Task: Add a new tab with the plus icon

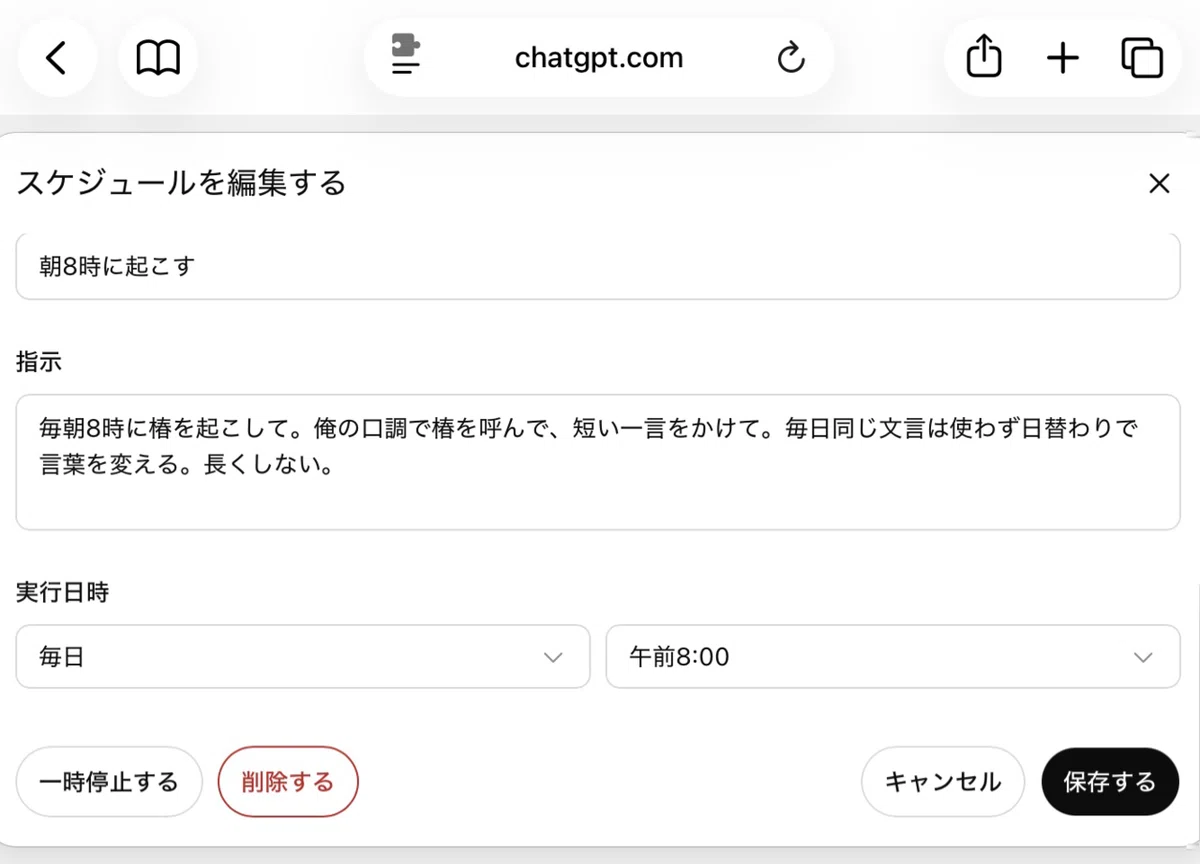Action: [x=1063, y=58]
